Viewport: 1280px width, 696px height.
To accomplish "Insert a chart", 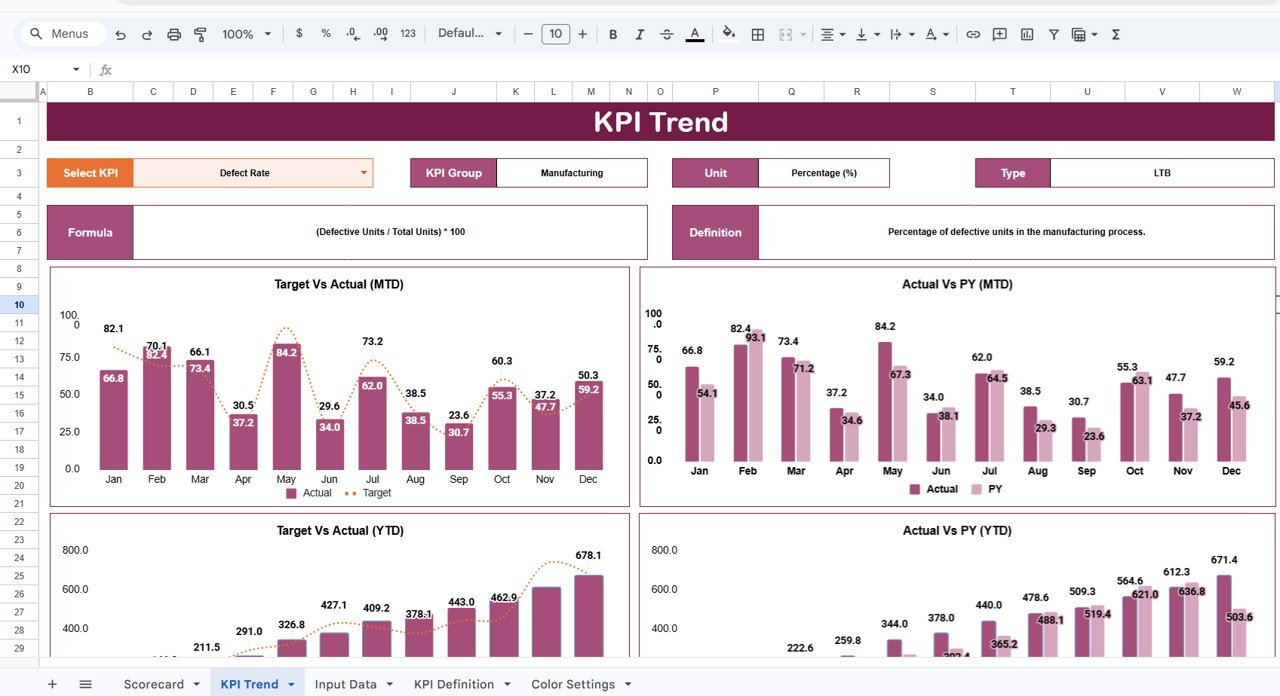I will tap(1026, 33).
